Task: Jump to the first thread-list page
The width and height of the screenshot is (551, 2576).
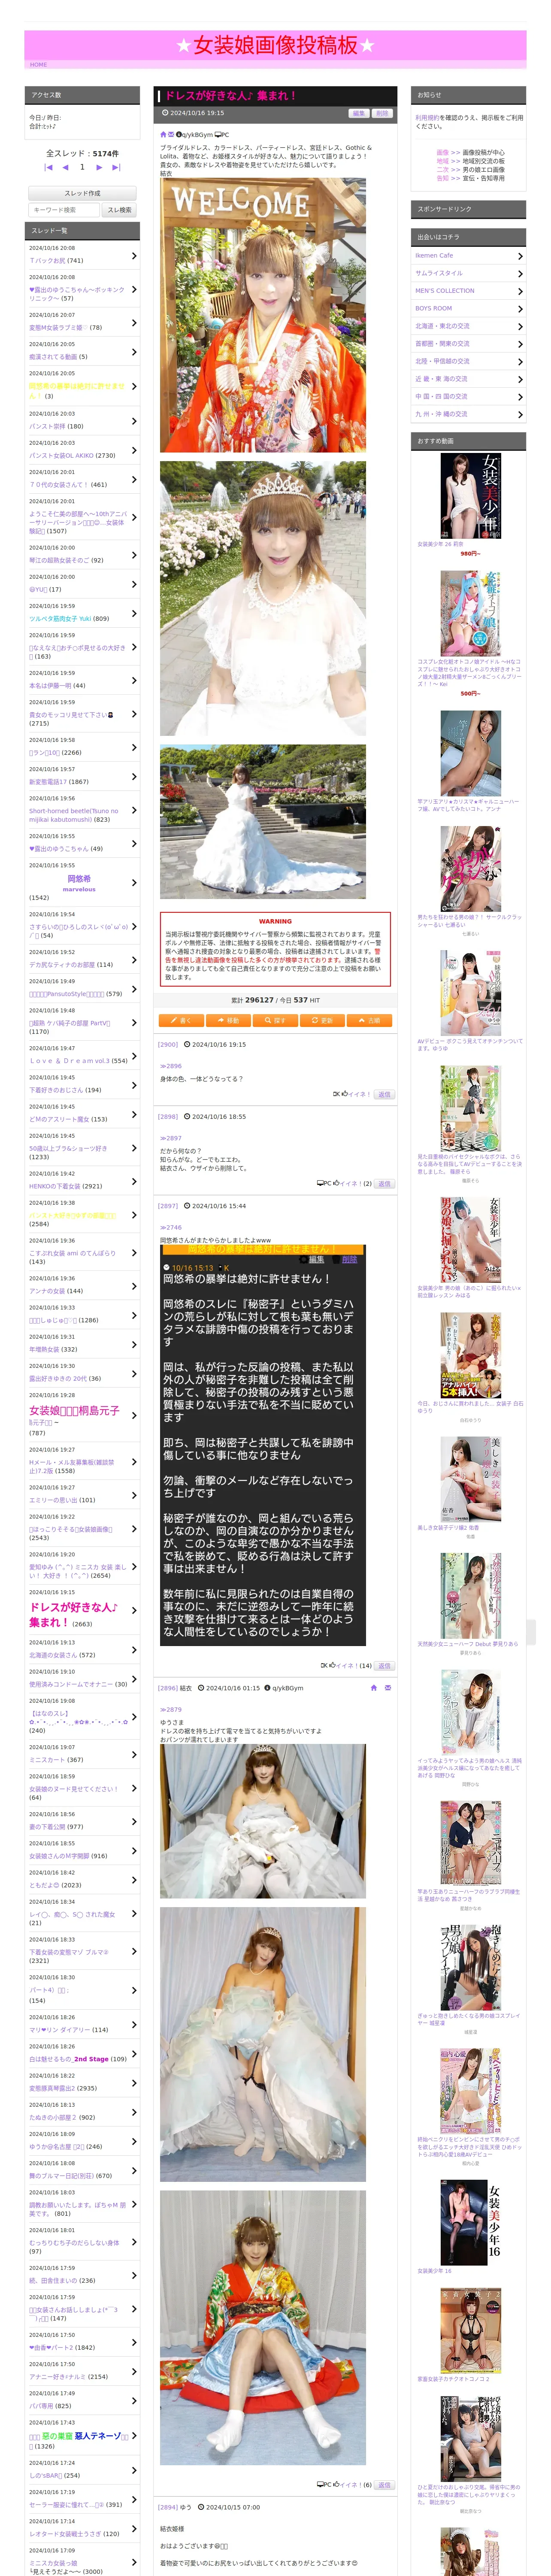Action: [x=48, y=167]
